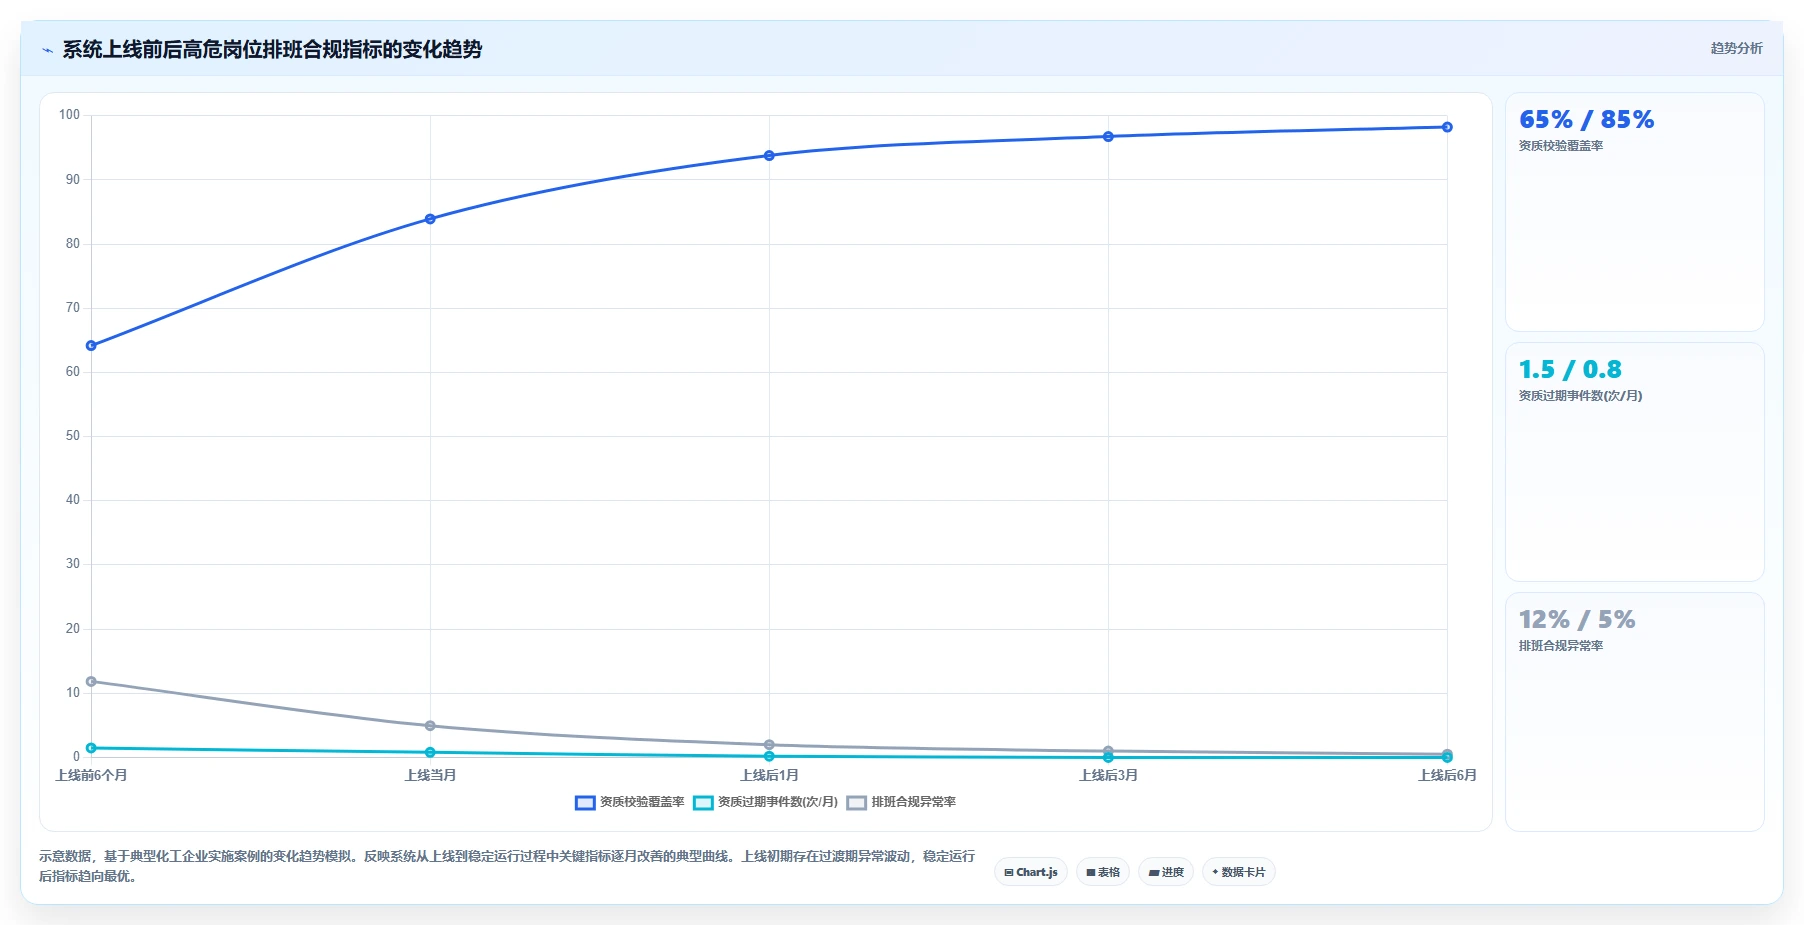Toggle the cyan 资质过期事件数 legend swatch
This screenshot has height=925, width=1804.
coord(703,802)
